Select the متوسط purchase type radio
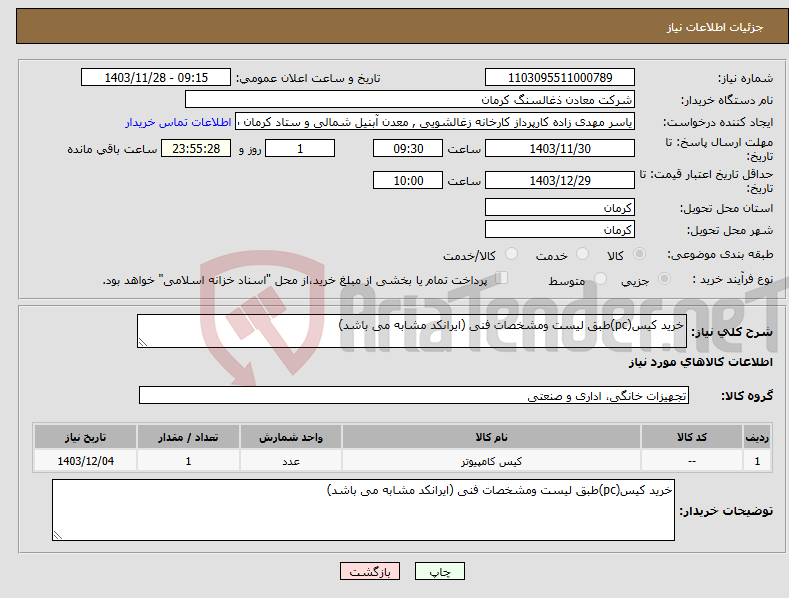 click(600, 279)
